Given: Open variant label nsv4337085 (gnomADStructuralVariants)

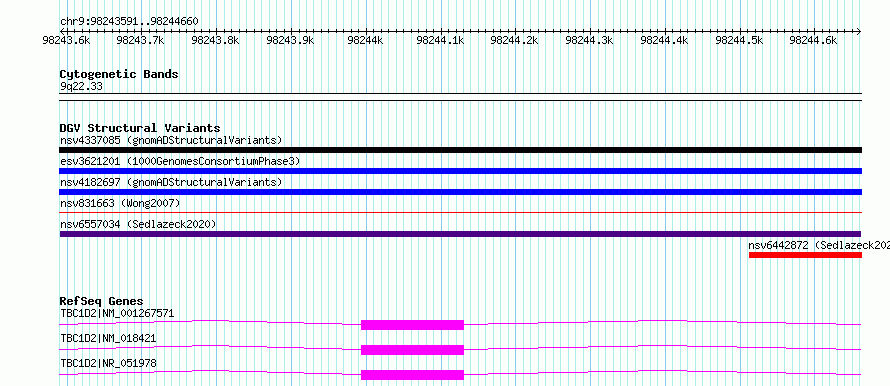Looking at the screenshot, I should point(171,140).
